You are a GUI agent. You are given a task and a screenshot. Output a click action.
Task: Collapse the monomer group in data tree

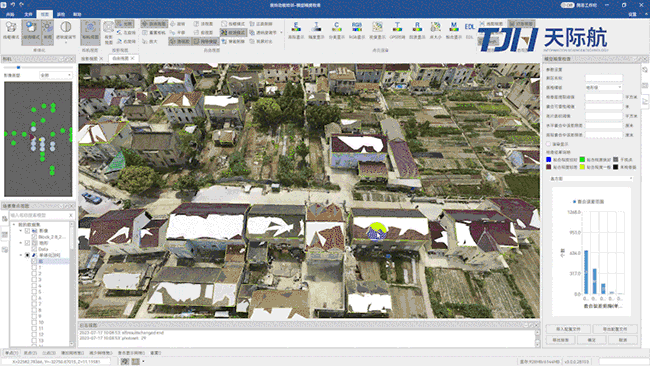pos(21,255)
